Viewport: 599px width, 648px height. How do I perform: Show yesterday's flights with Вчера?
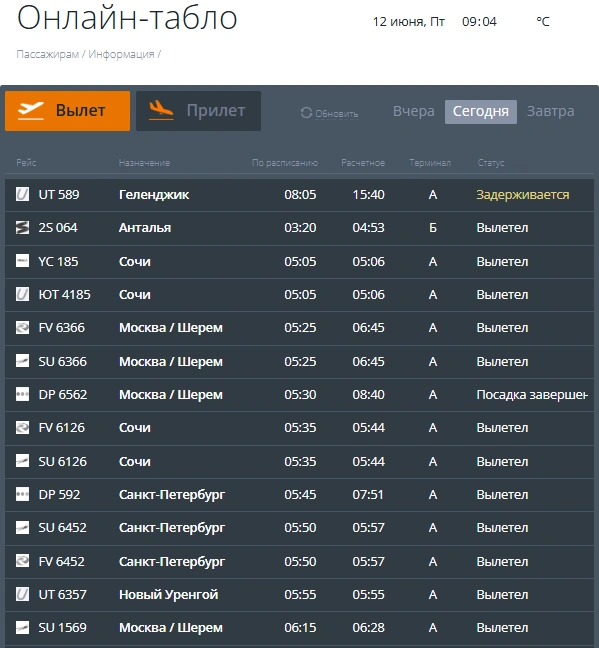click(413, 111)
